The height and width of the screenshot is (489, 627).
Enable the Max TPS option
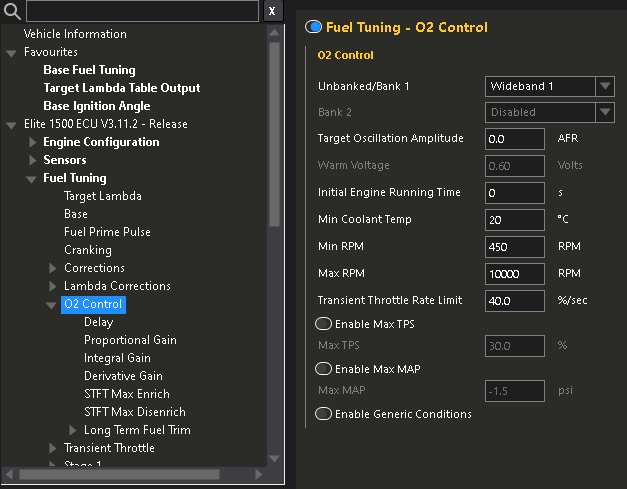coord(323,324)
